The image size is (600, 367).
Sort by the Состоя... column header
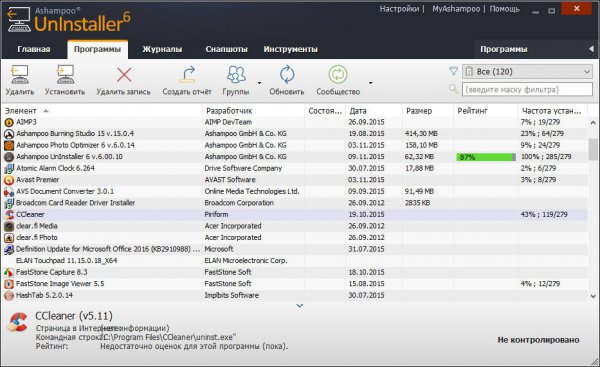click(x=325, y=111)
